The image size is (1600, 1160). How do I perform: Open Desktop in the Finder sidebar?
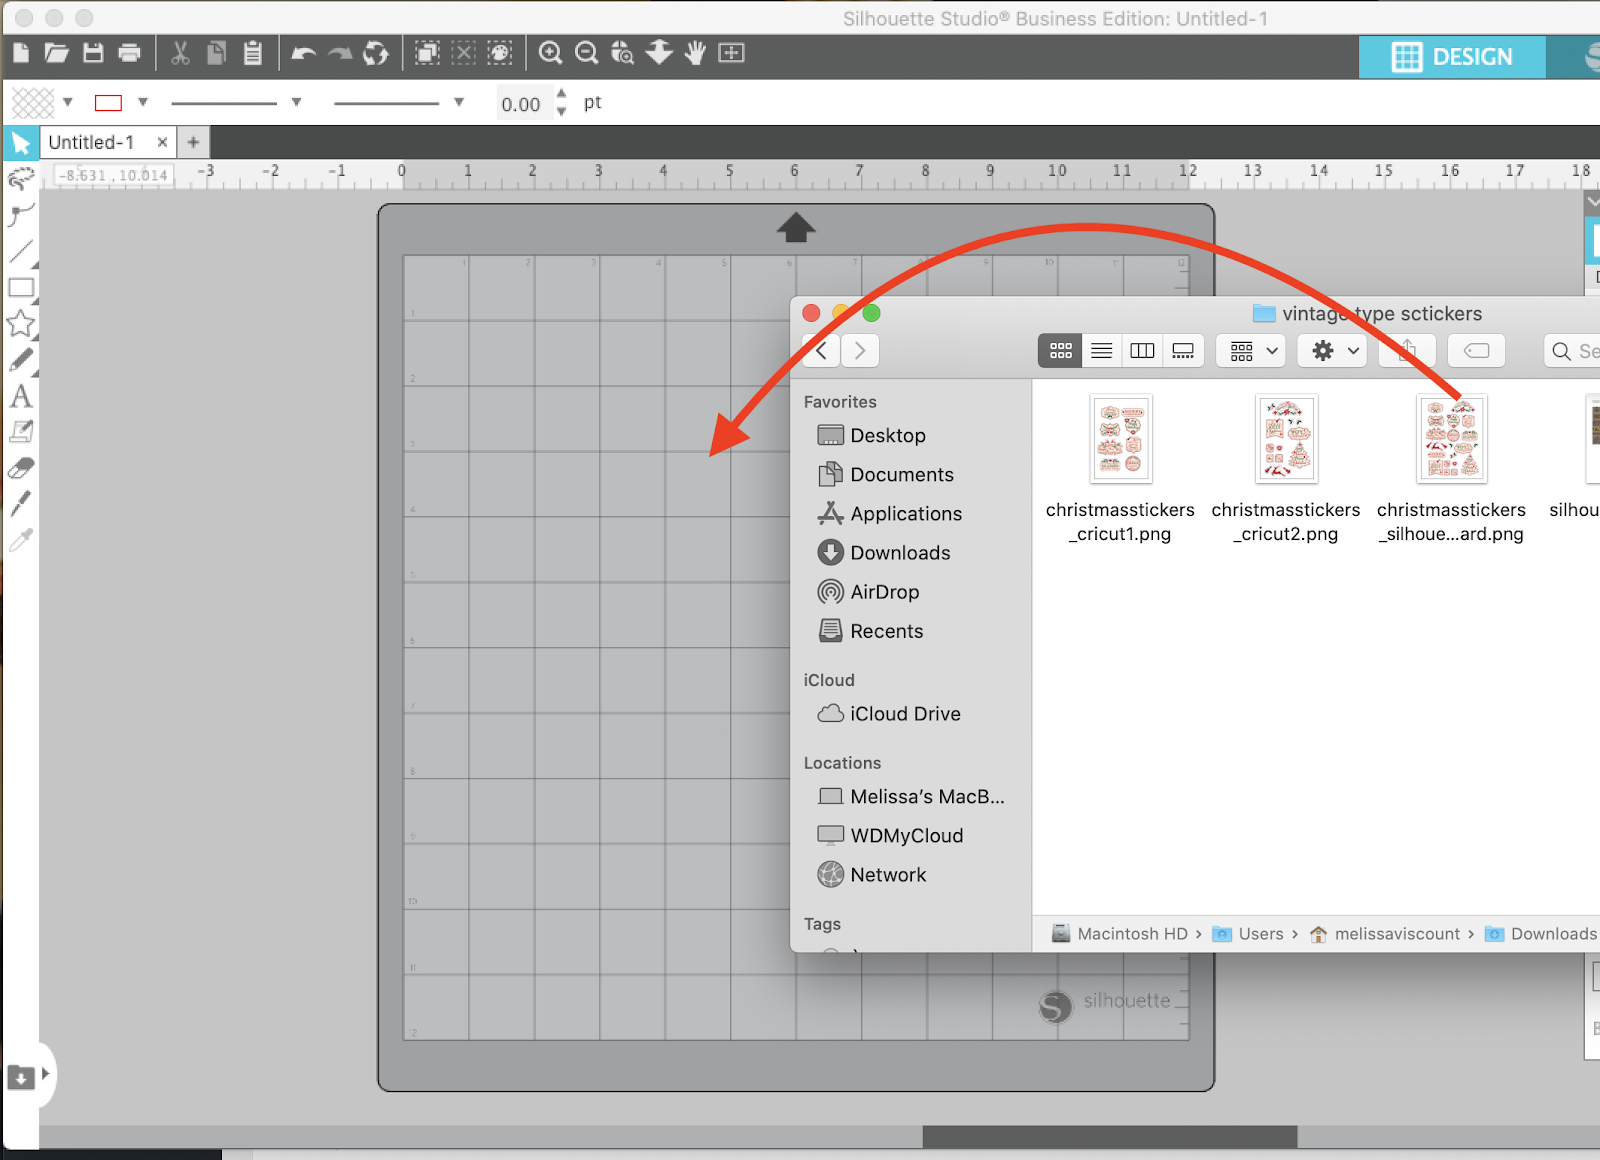click(872, 435)
